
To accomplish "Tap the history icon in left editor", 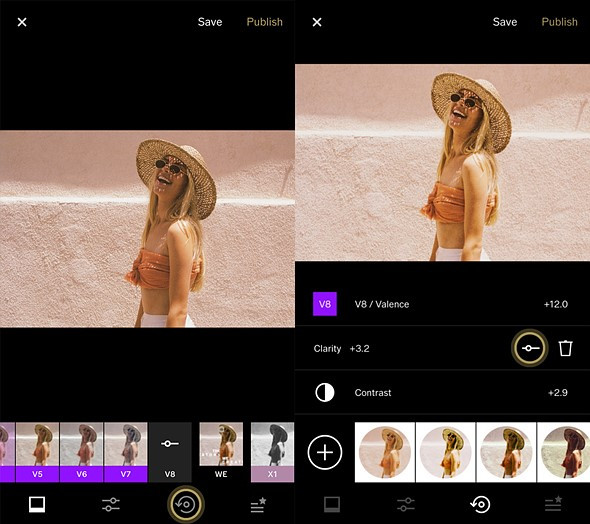I will pos(186,504).
